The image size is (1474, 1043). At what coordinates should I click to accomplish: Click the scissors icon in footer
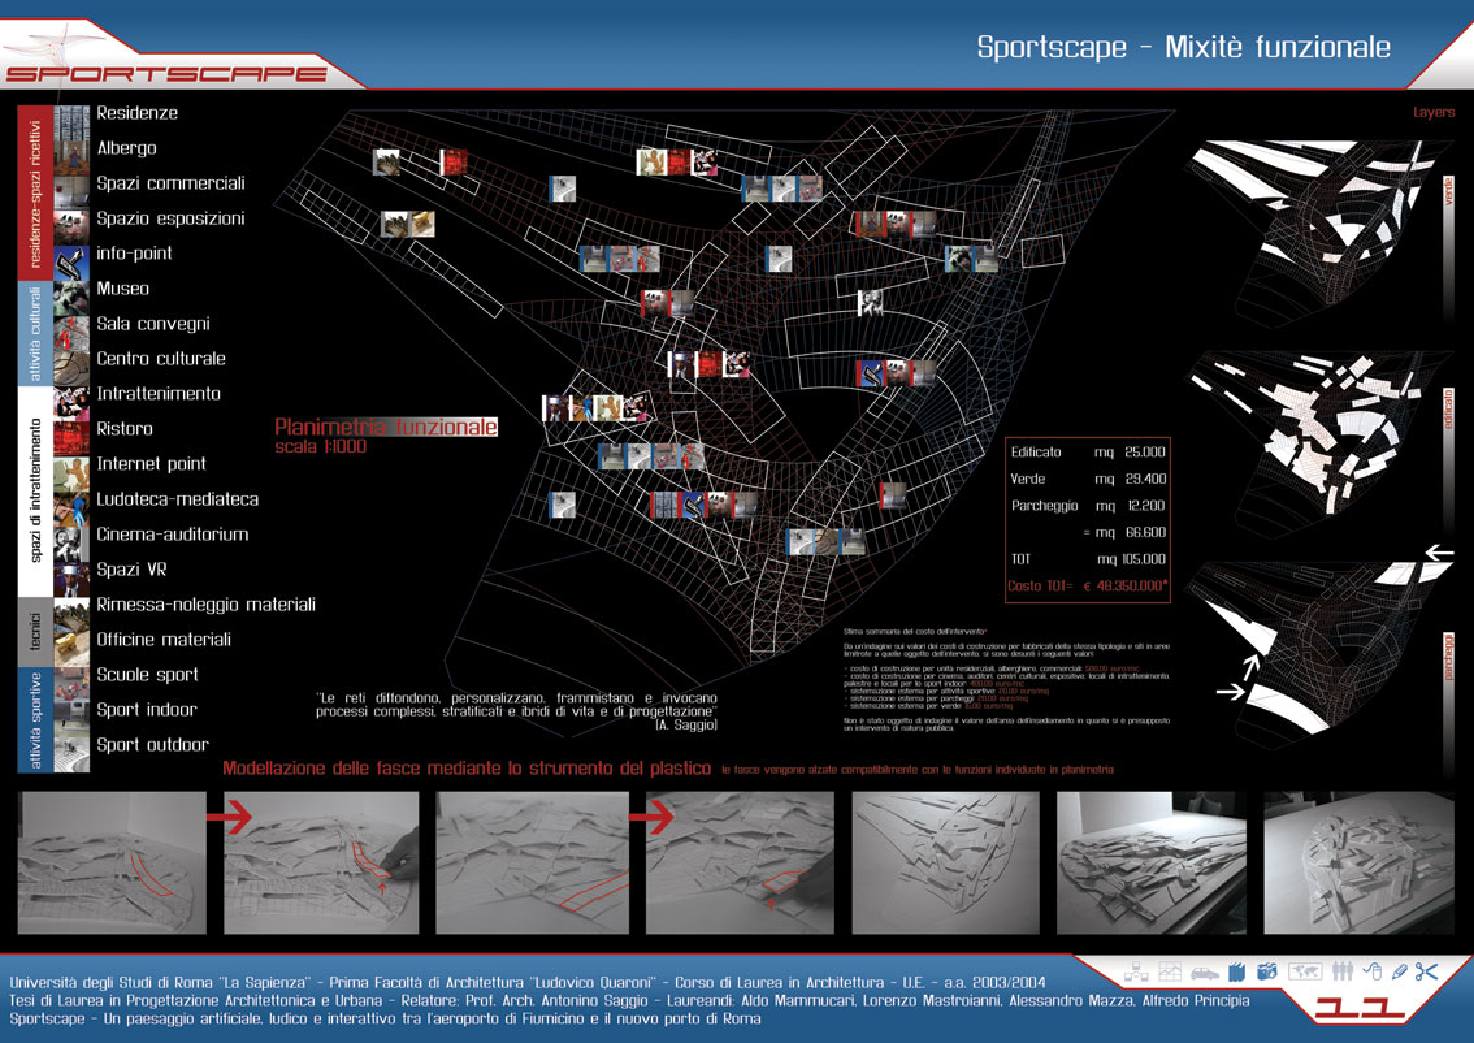1427,971
